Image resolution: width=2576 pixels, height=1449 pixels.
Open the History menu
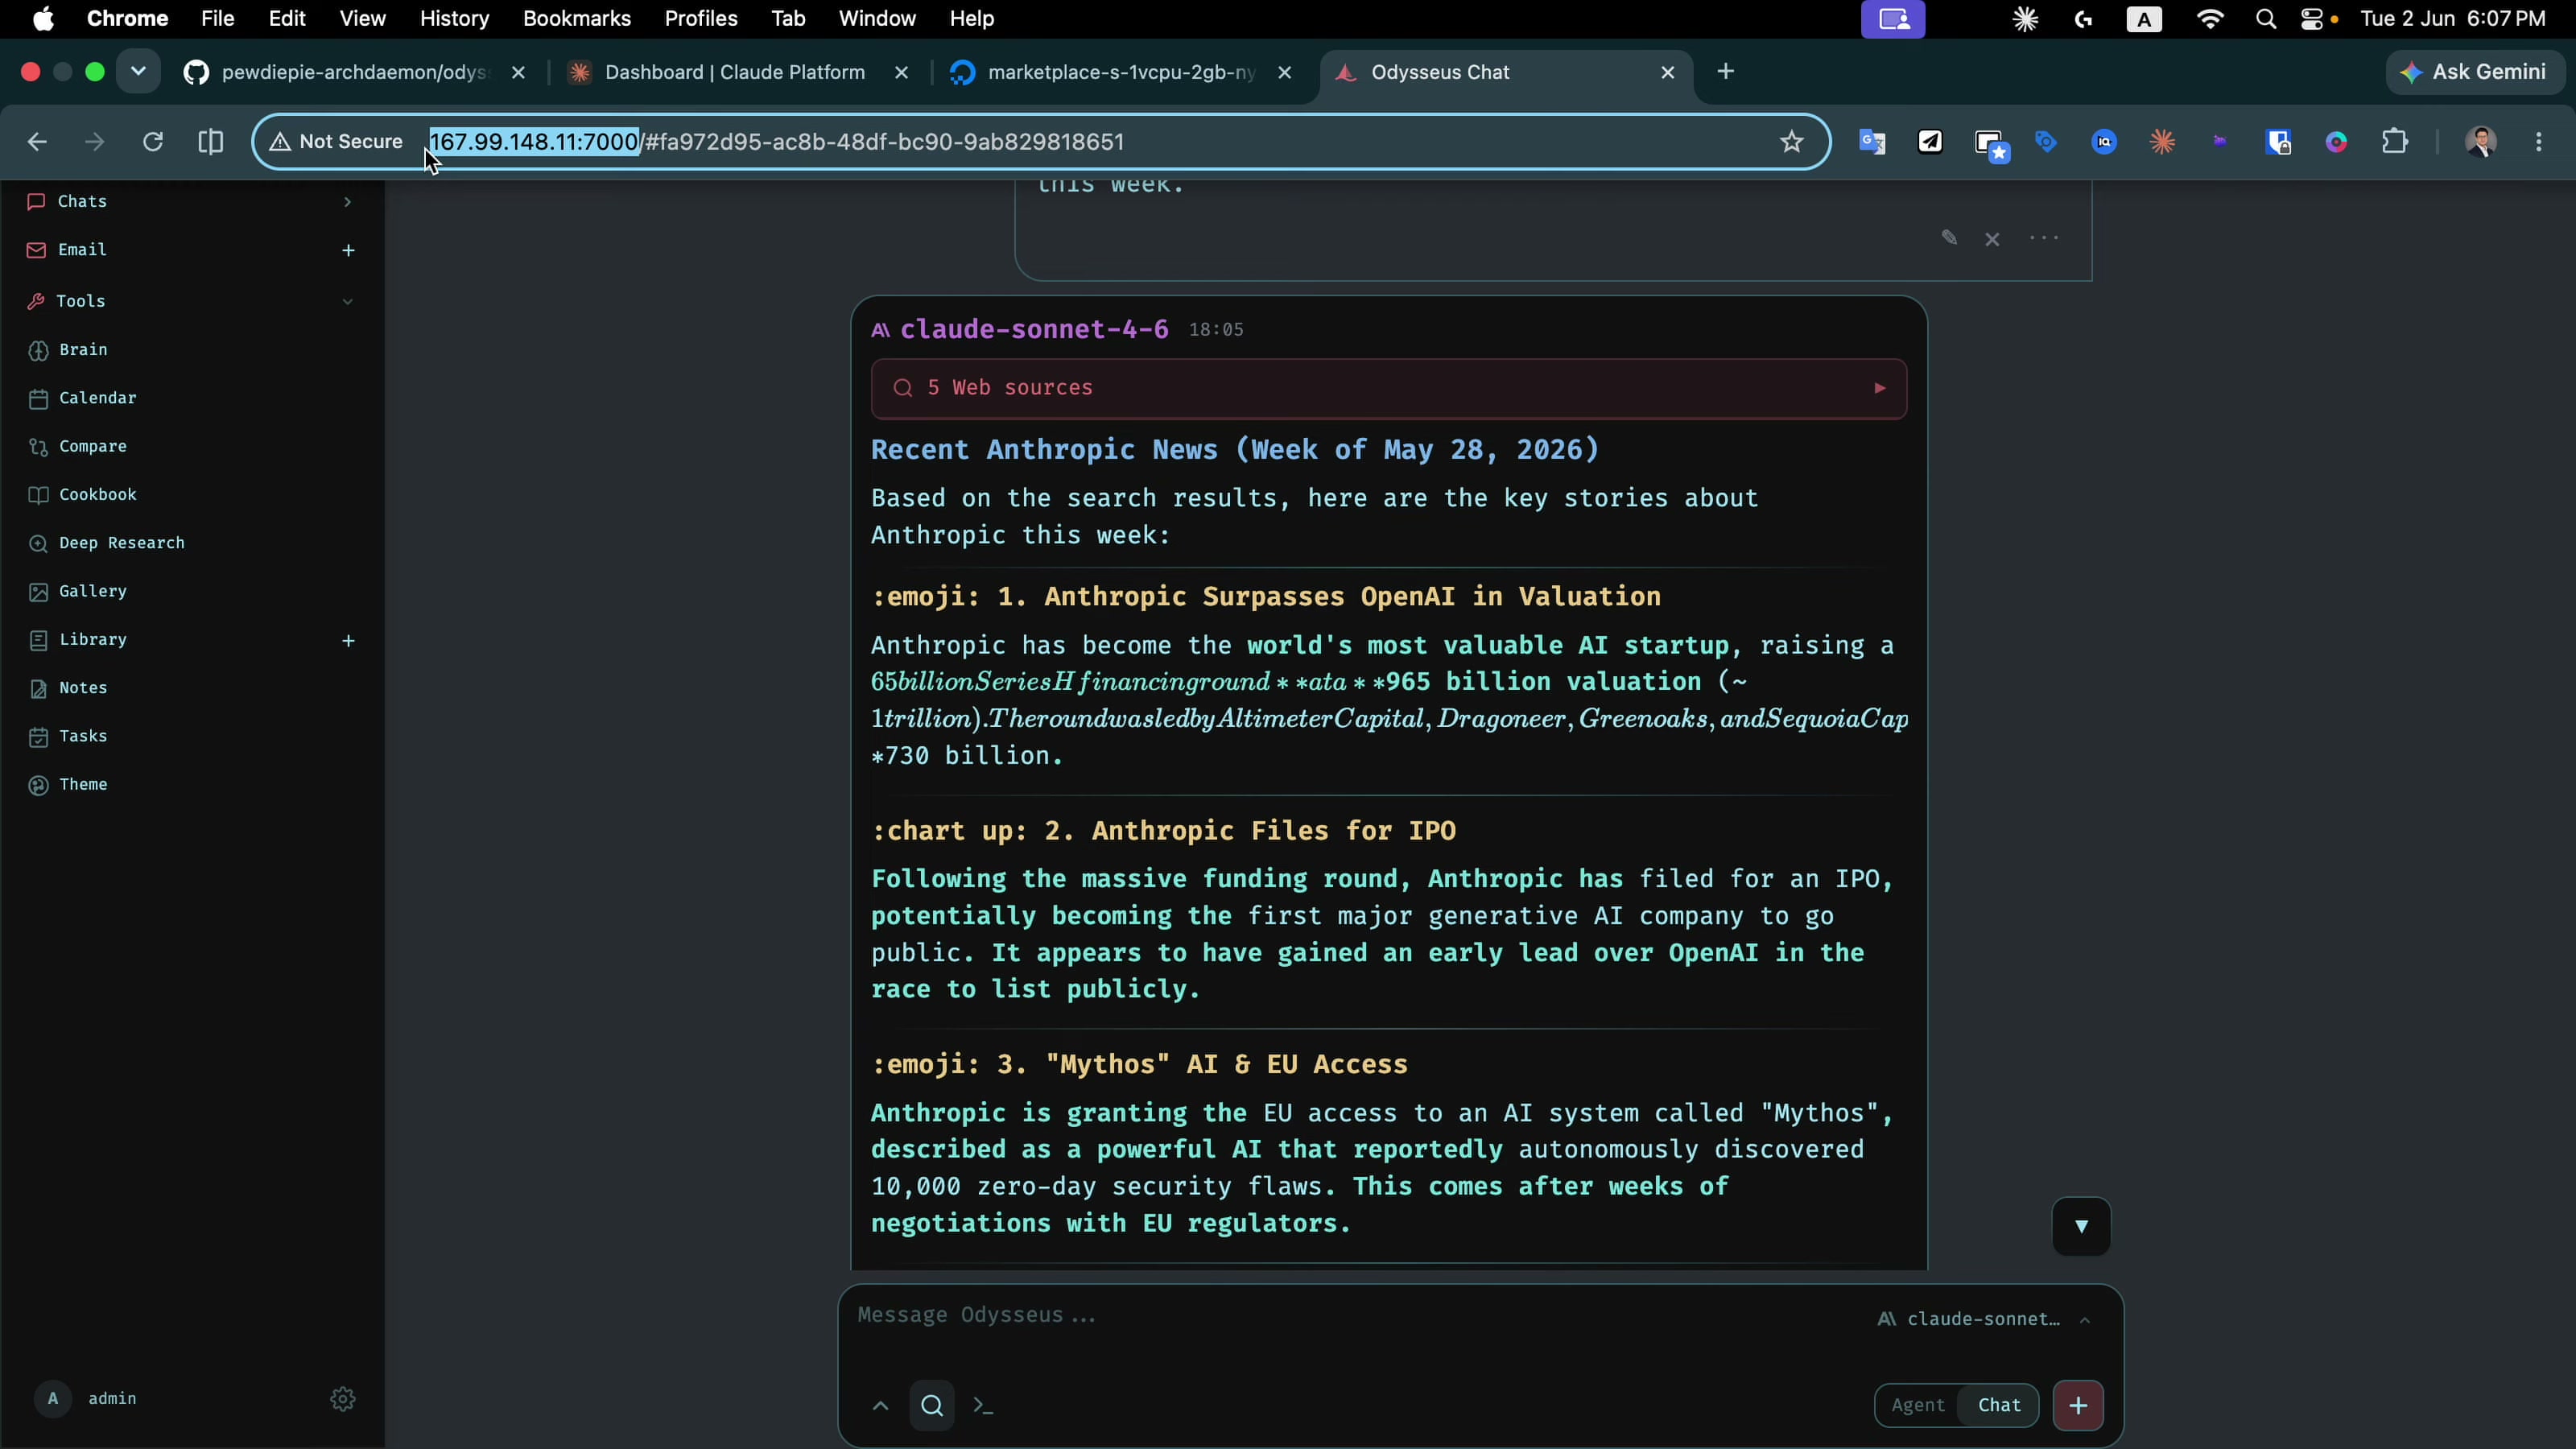click(x=454, y=19)
